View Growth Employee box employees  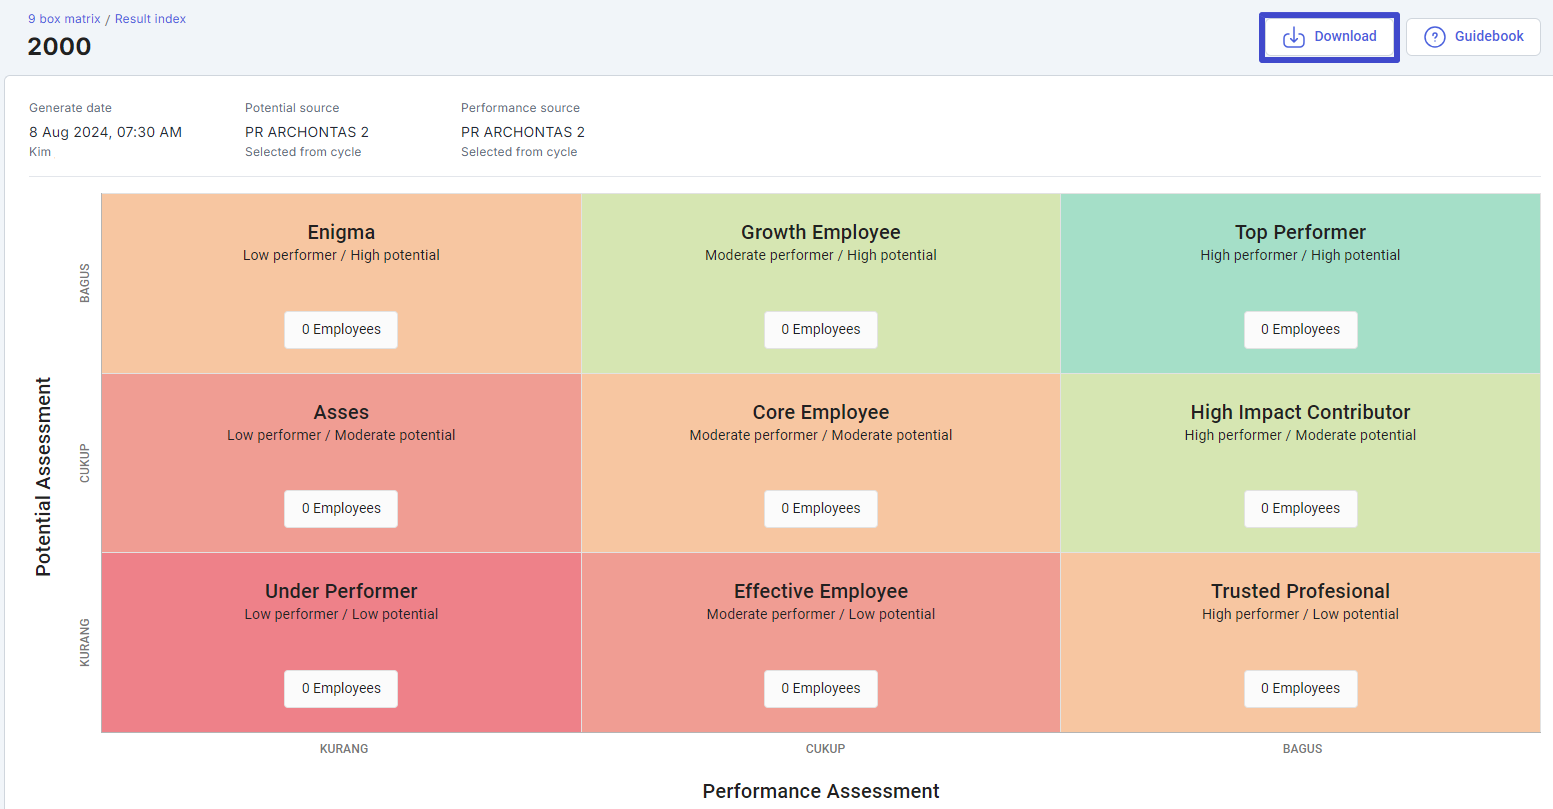[821, 330]
